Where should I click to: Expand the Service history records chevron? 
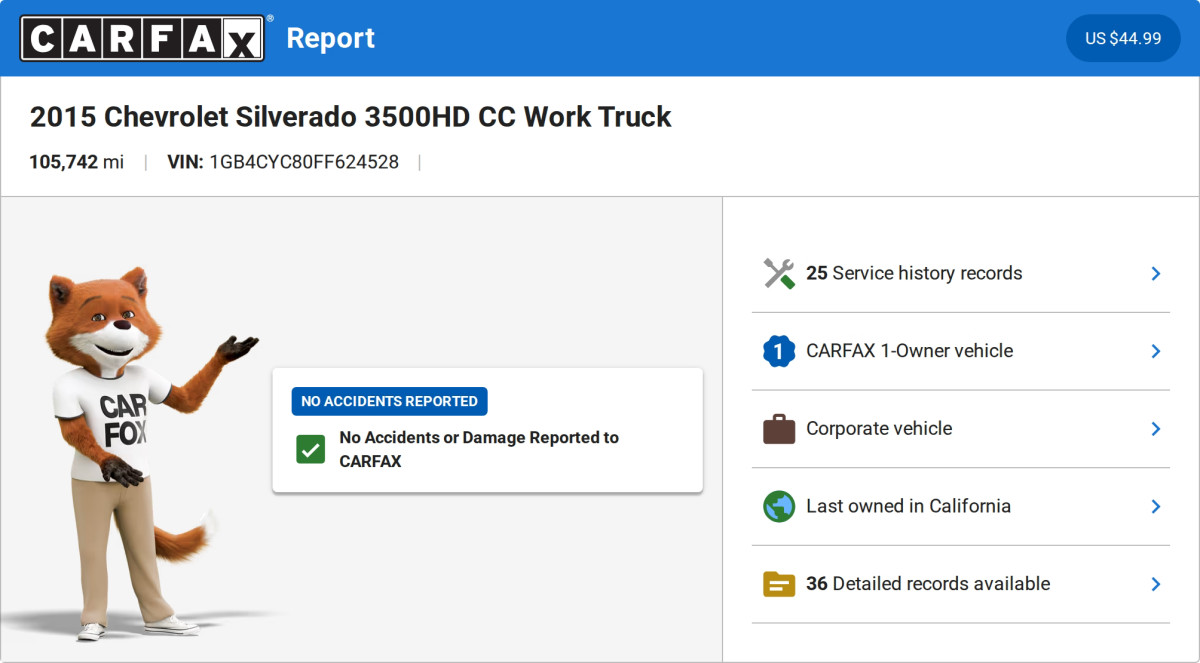tap(1155, 273)
